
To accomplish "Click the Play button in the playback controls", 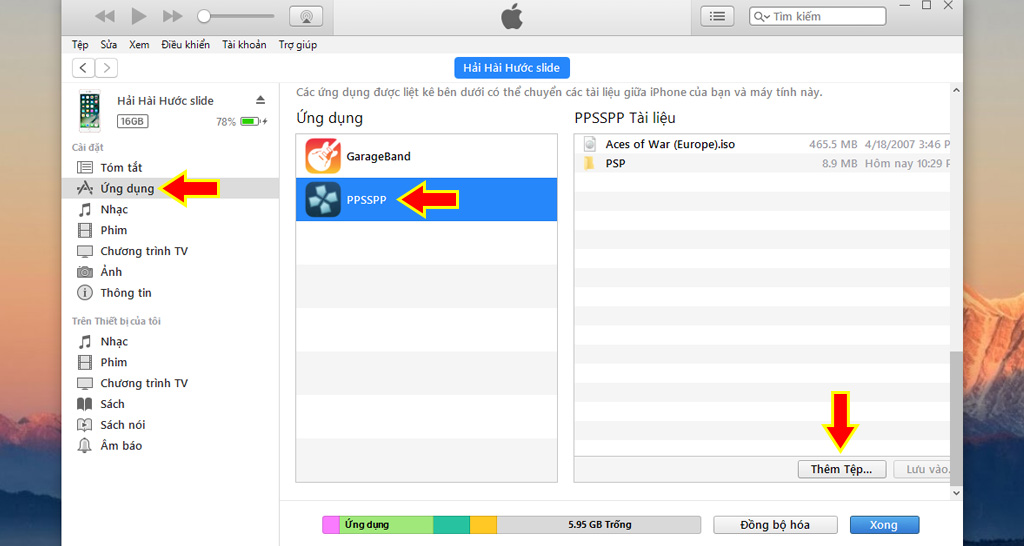I will point(139,16).
